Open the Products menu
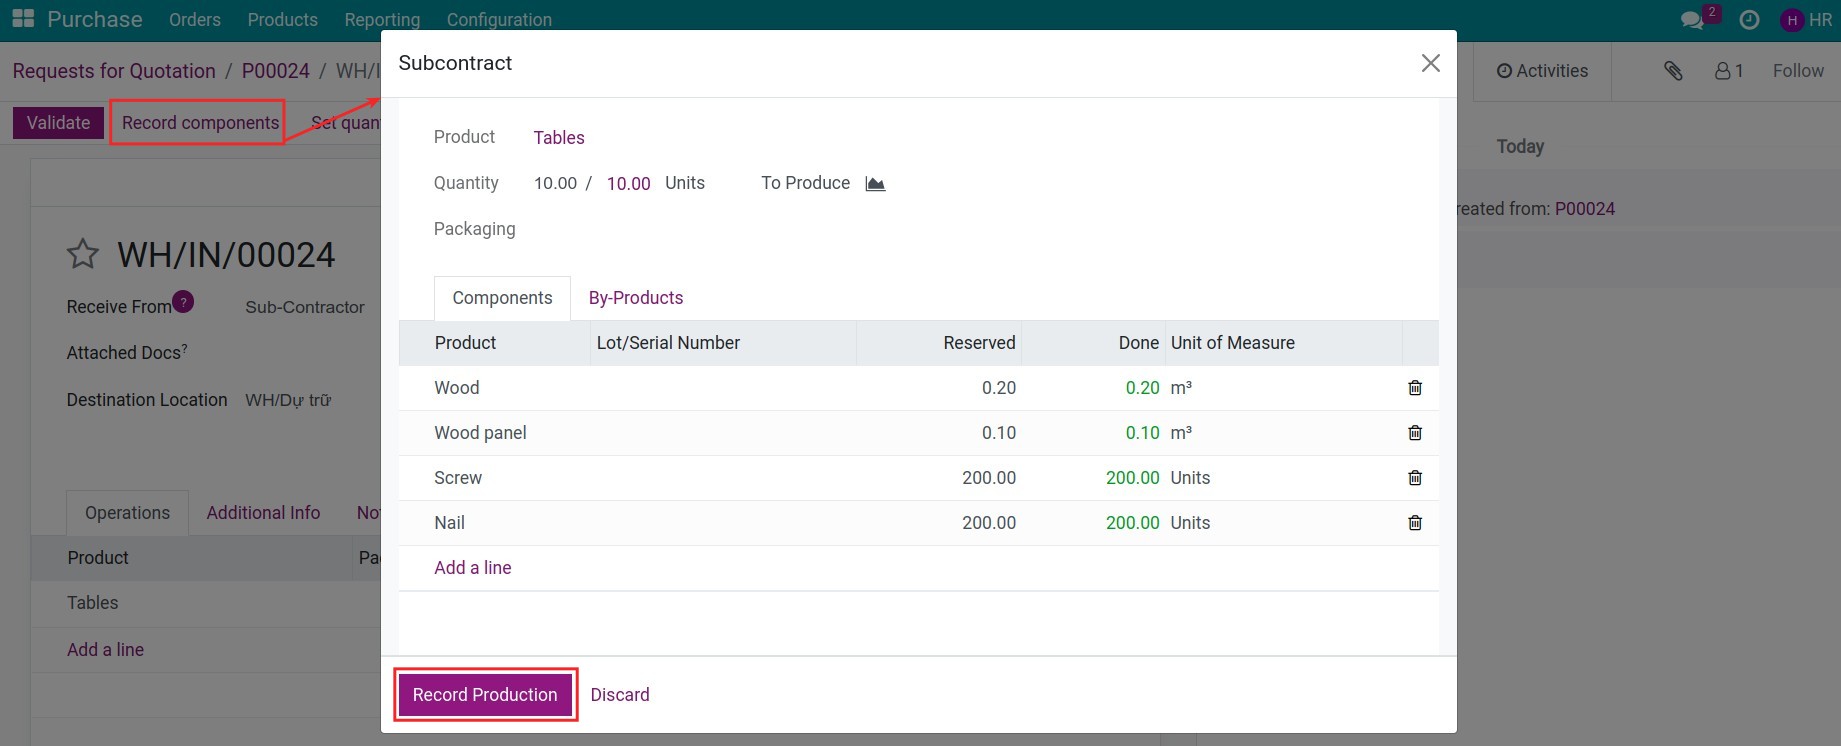Screen dimensions: 1841x746 283,20
